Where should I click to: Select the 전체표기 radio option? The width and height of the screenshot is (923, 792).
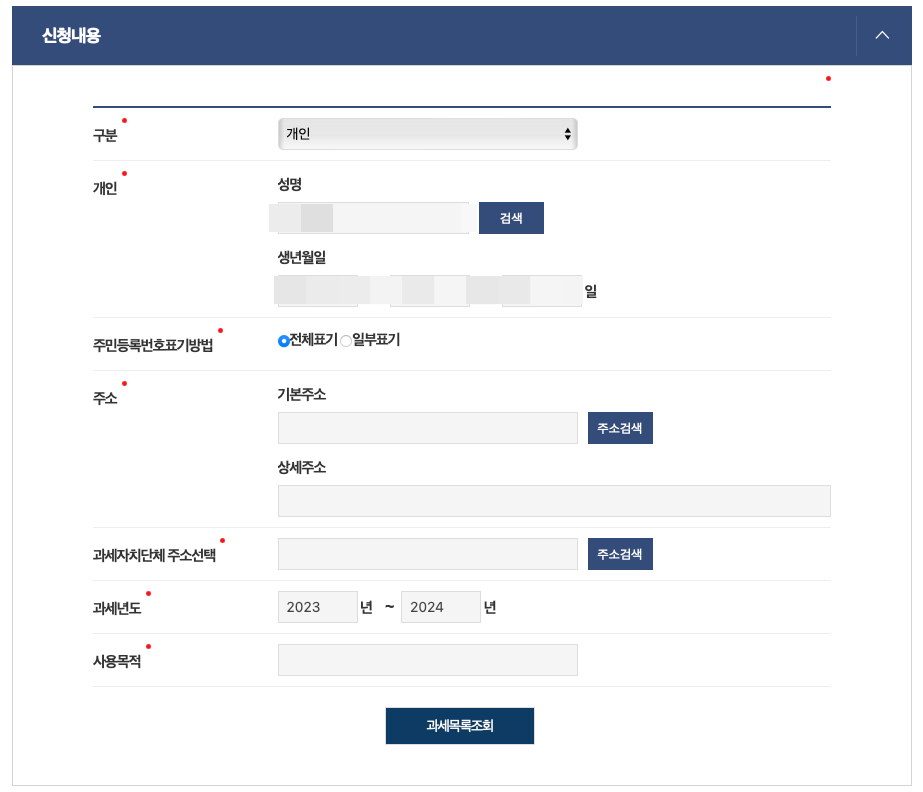pyautogui.click(x=284, y=341)
